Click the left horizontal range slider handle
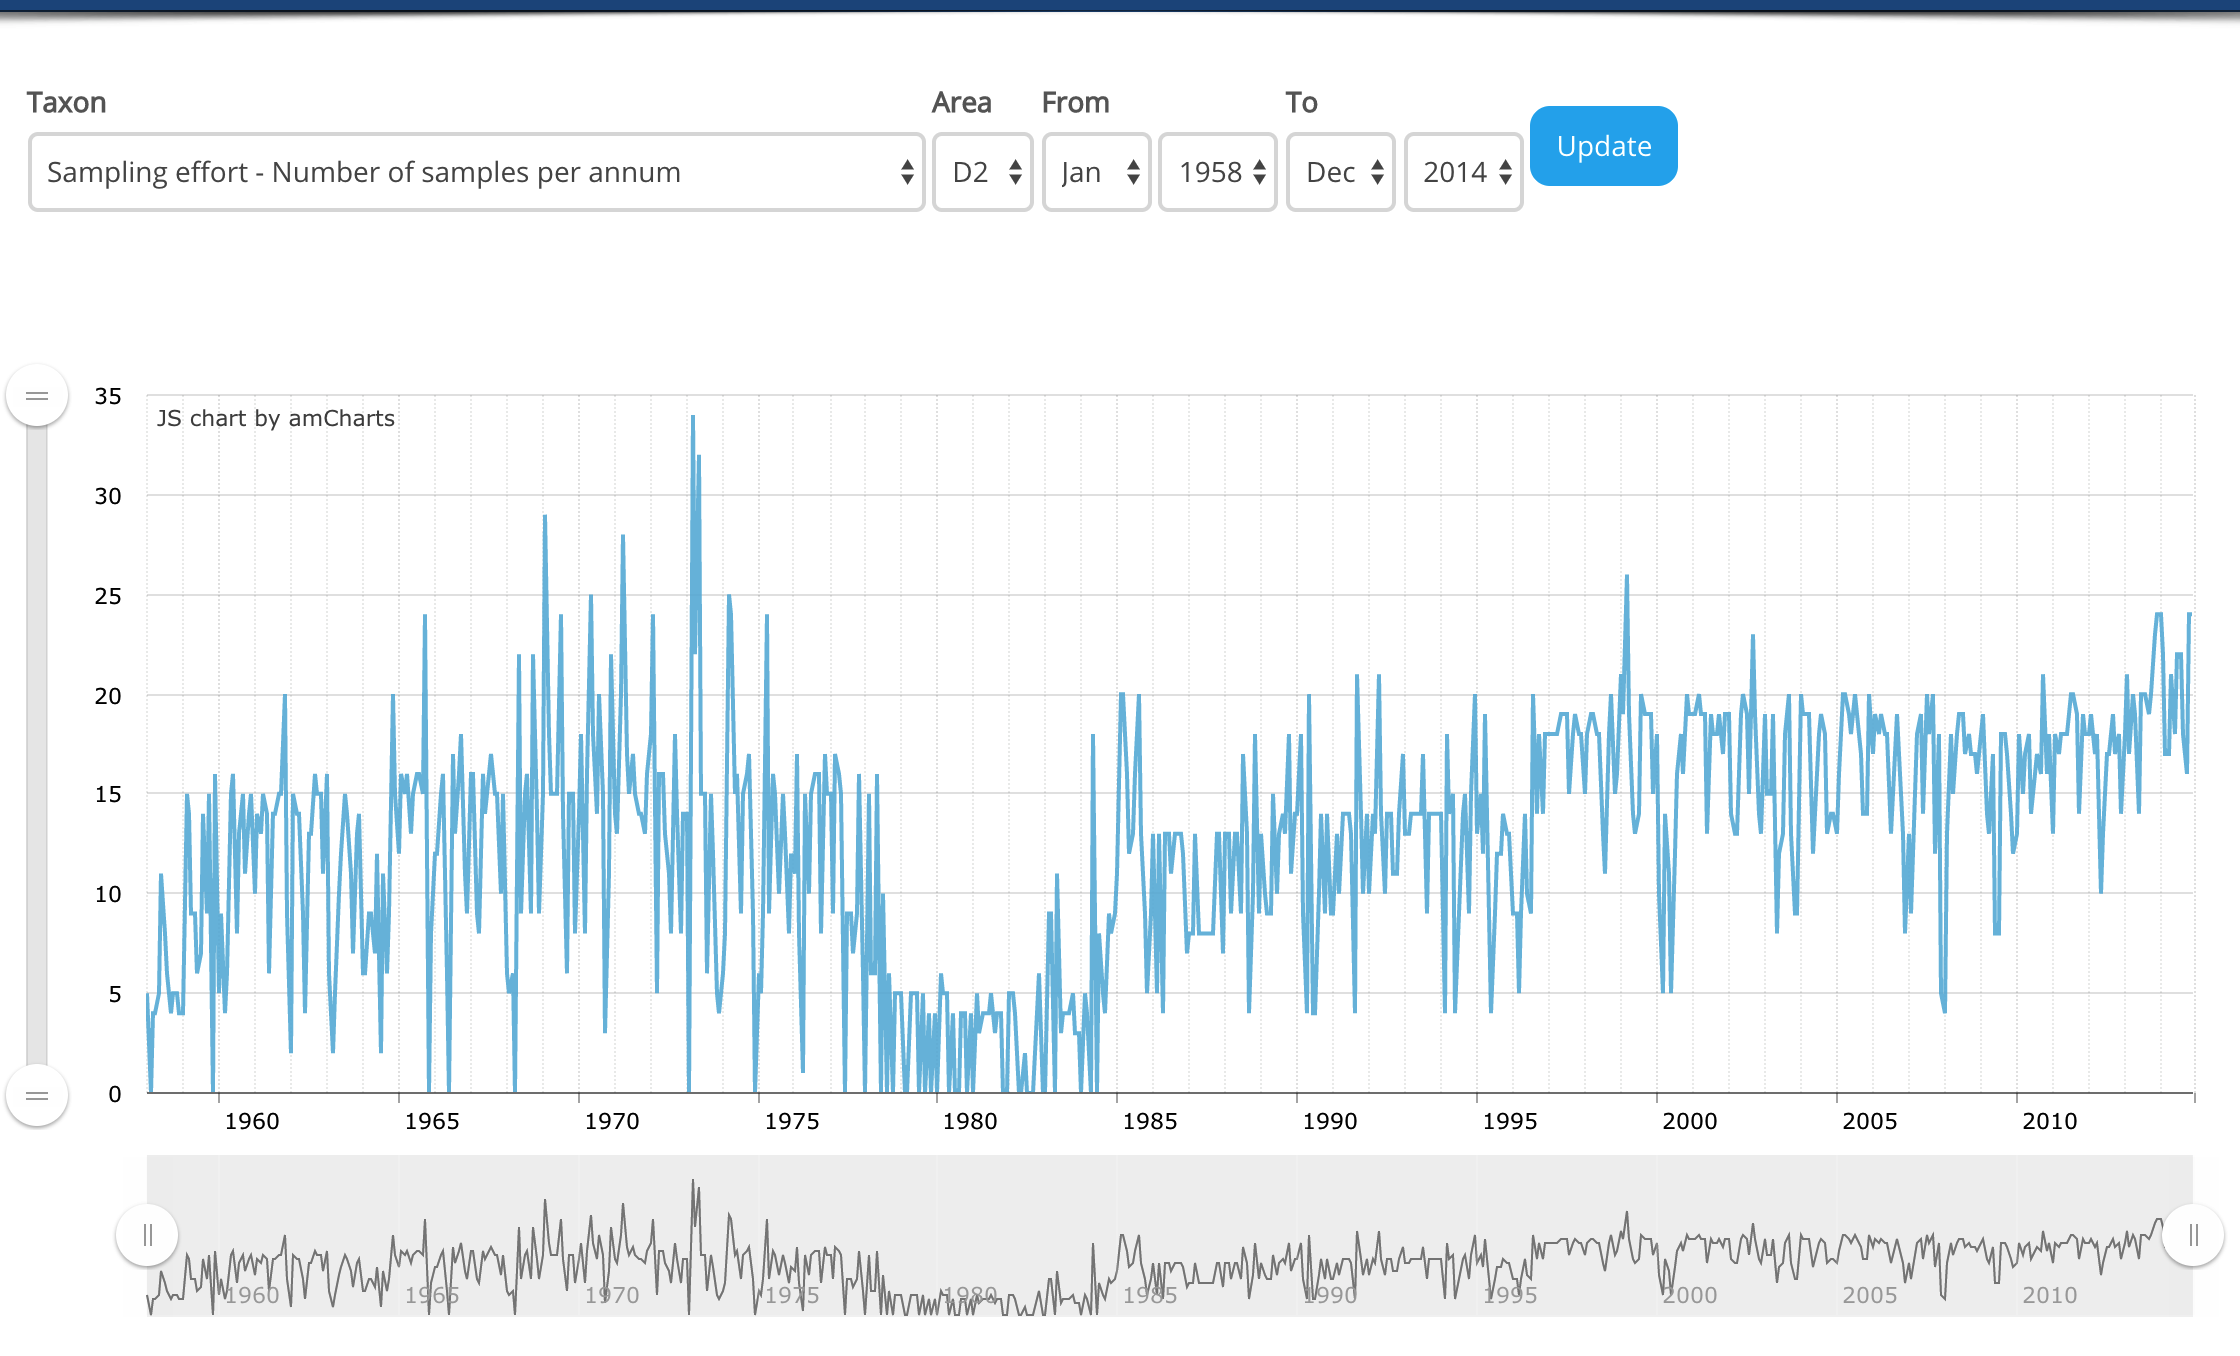 click(148, 1236)
